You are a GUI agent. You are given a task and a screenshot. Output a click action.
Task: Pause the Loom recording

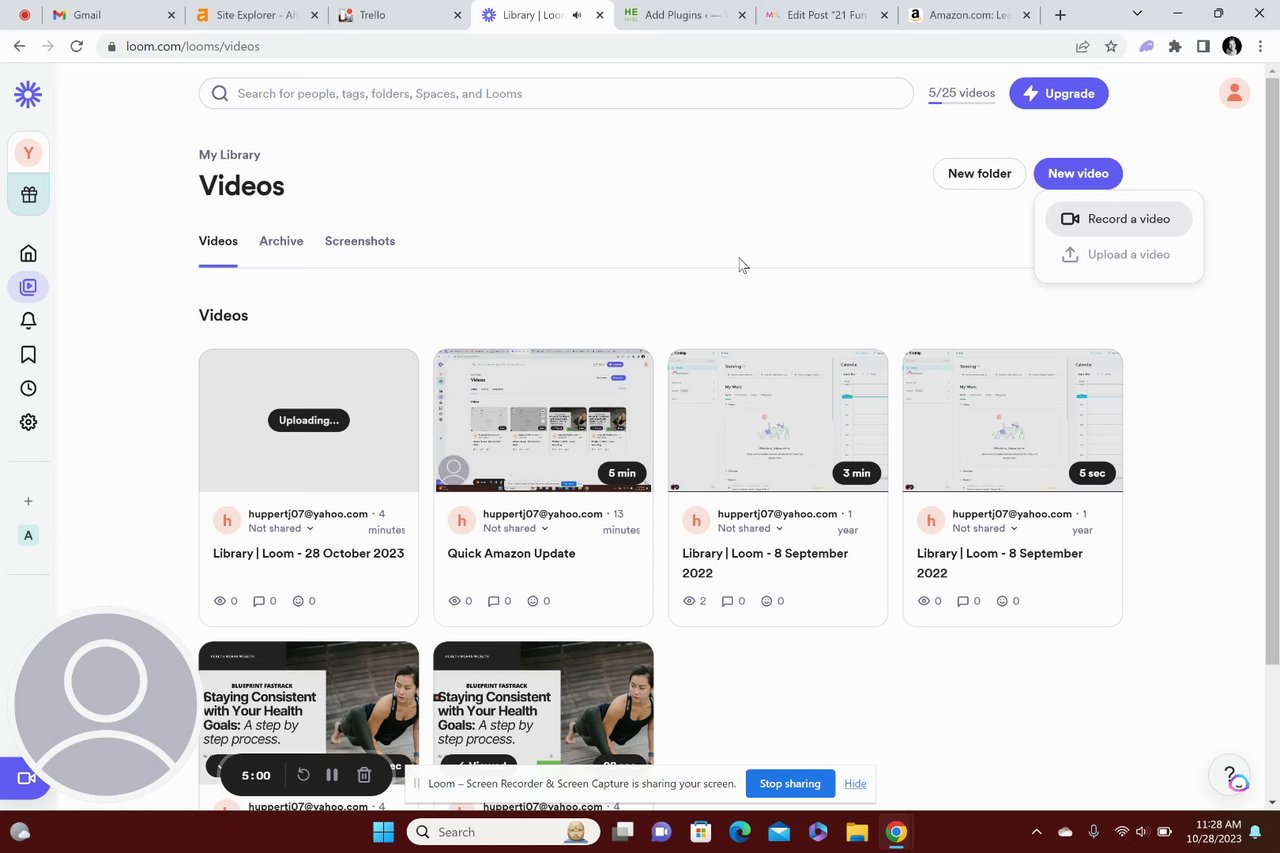332,775
